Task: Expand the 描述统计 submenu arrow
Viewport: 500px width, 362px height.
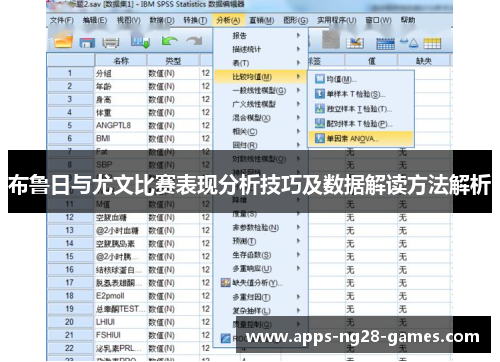Action: click(x=298, y=49)
